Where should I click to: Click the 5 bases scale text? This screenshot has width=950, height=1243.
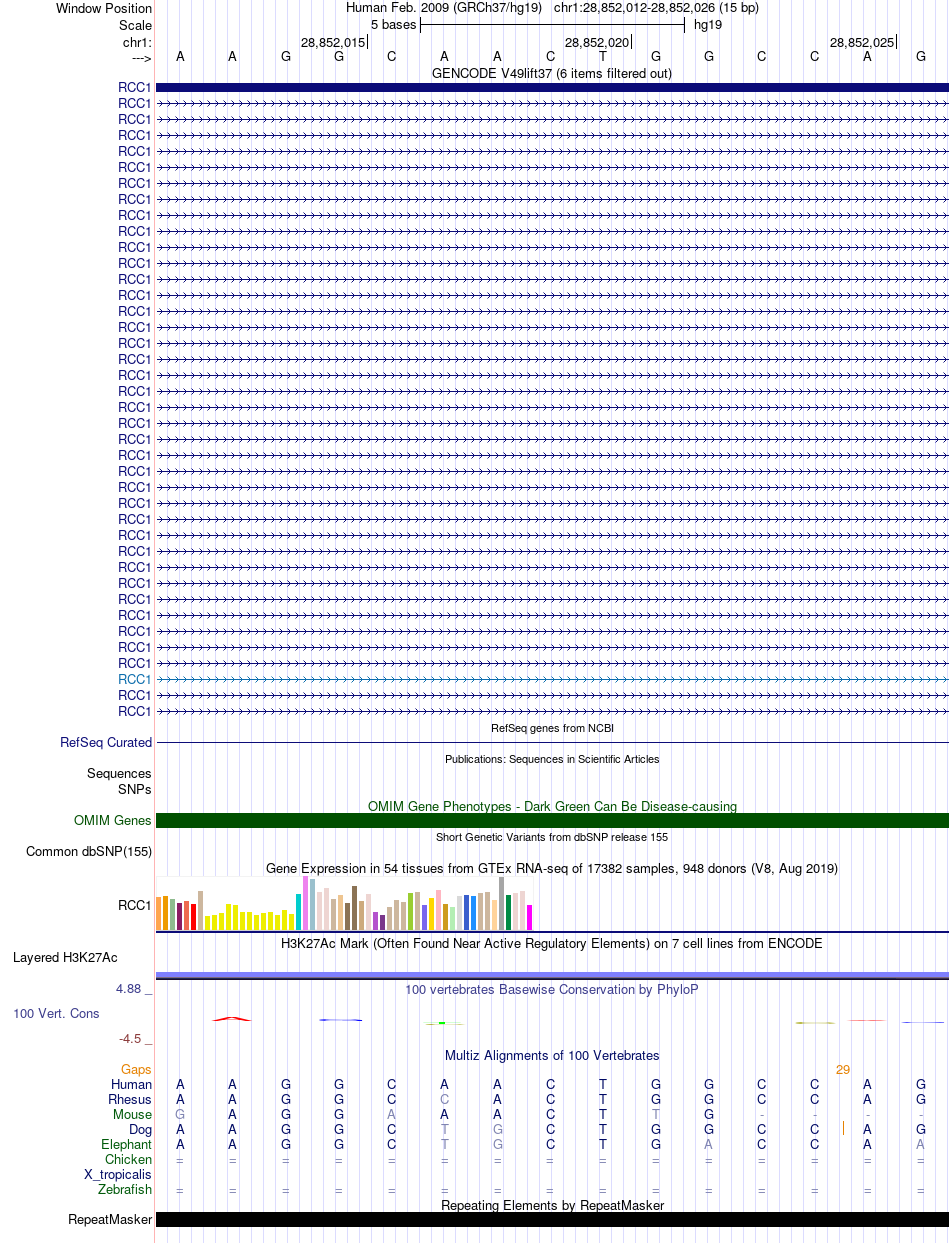pyautogui.click(x=393, y=25)
